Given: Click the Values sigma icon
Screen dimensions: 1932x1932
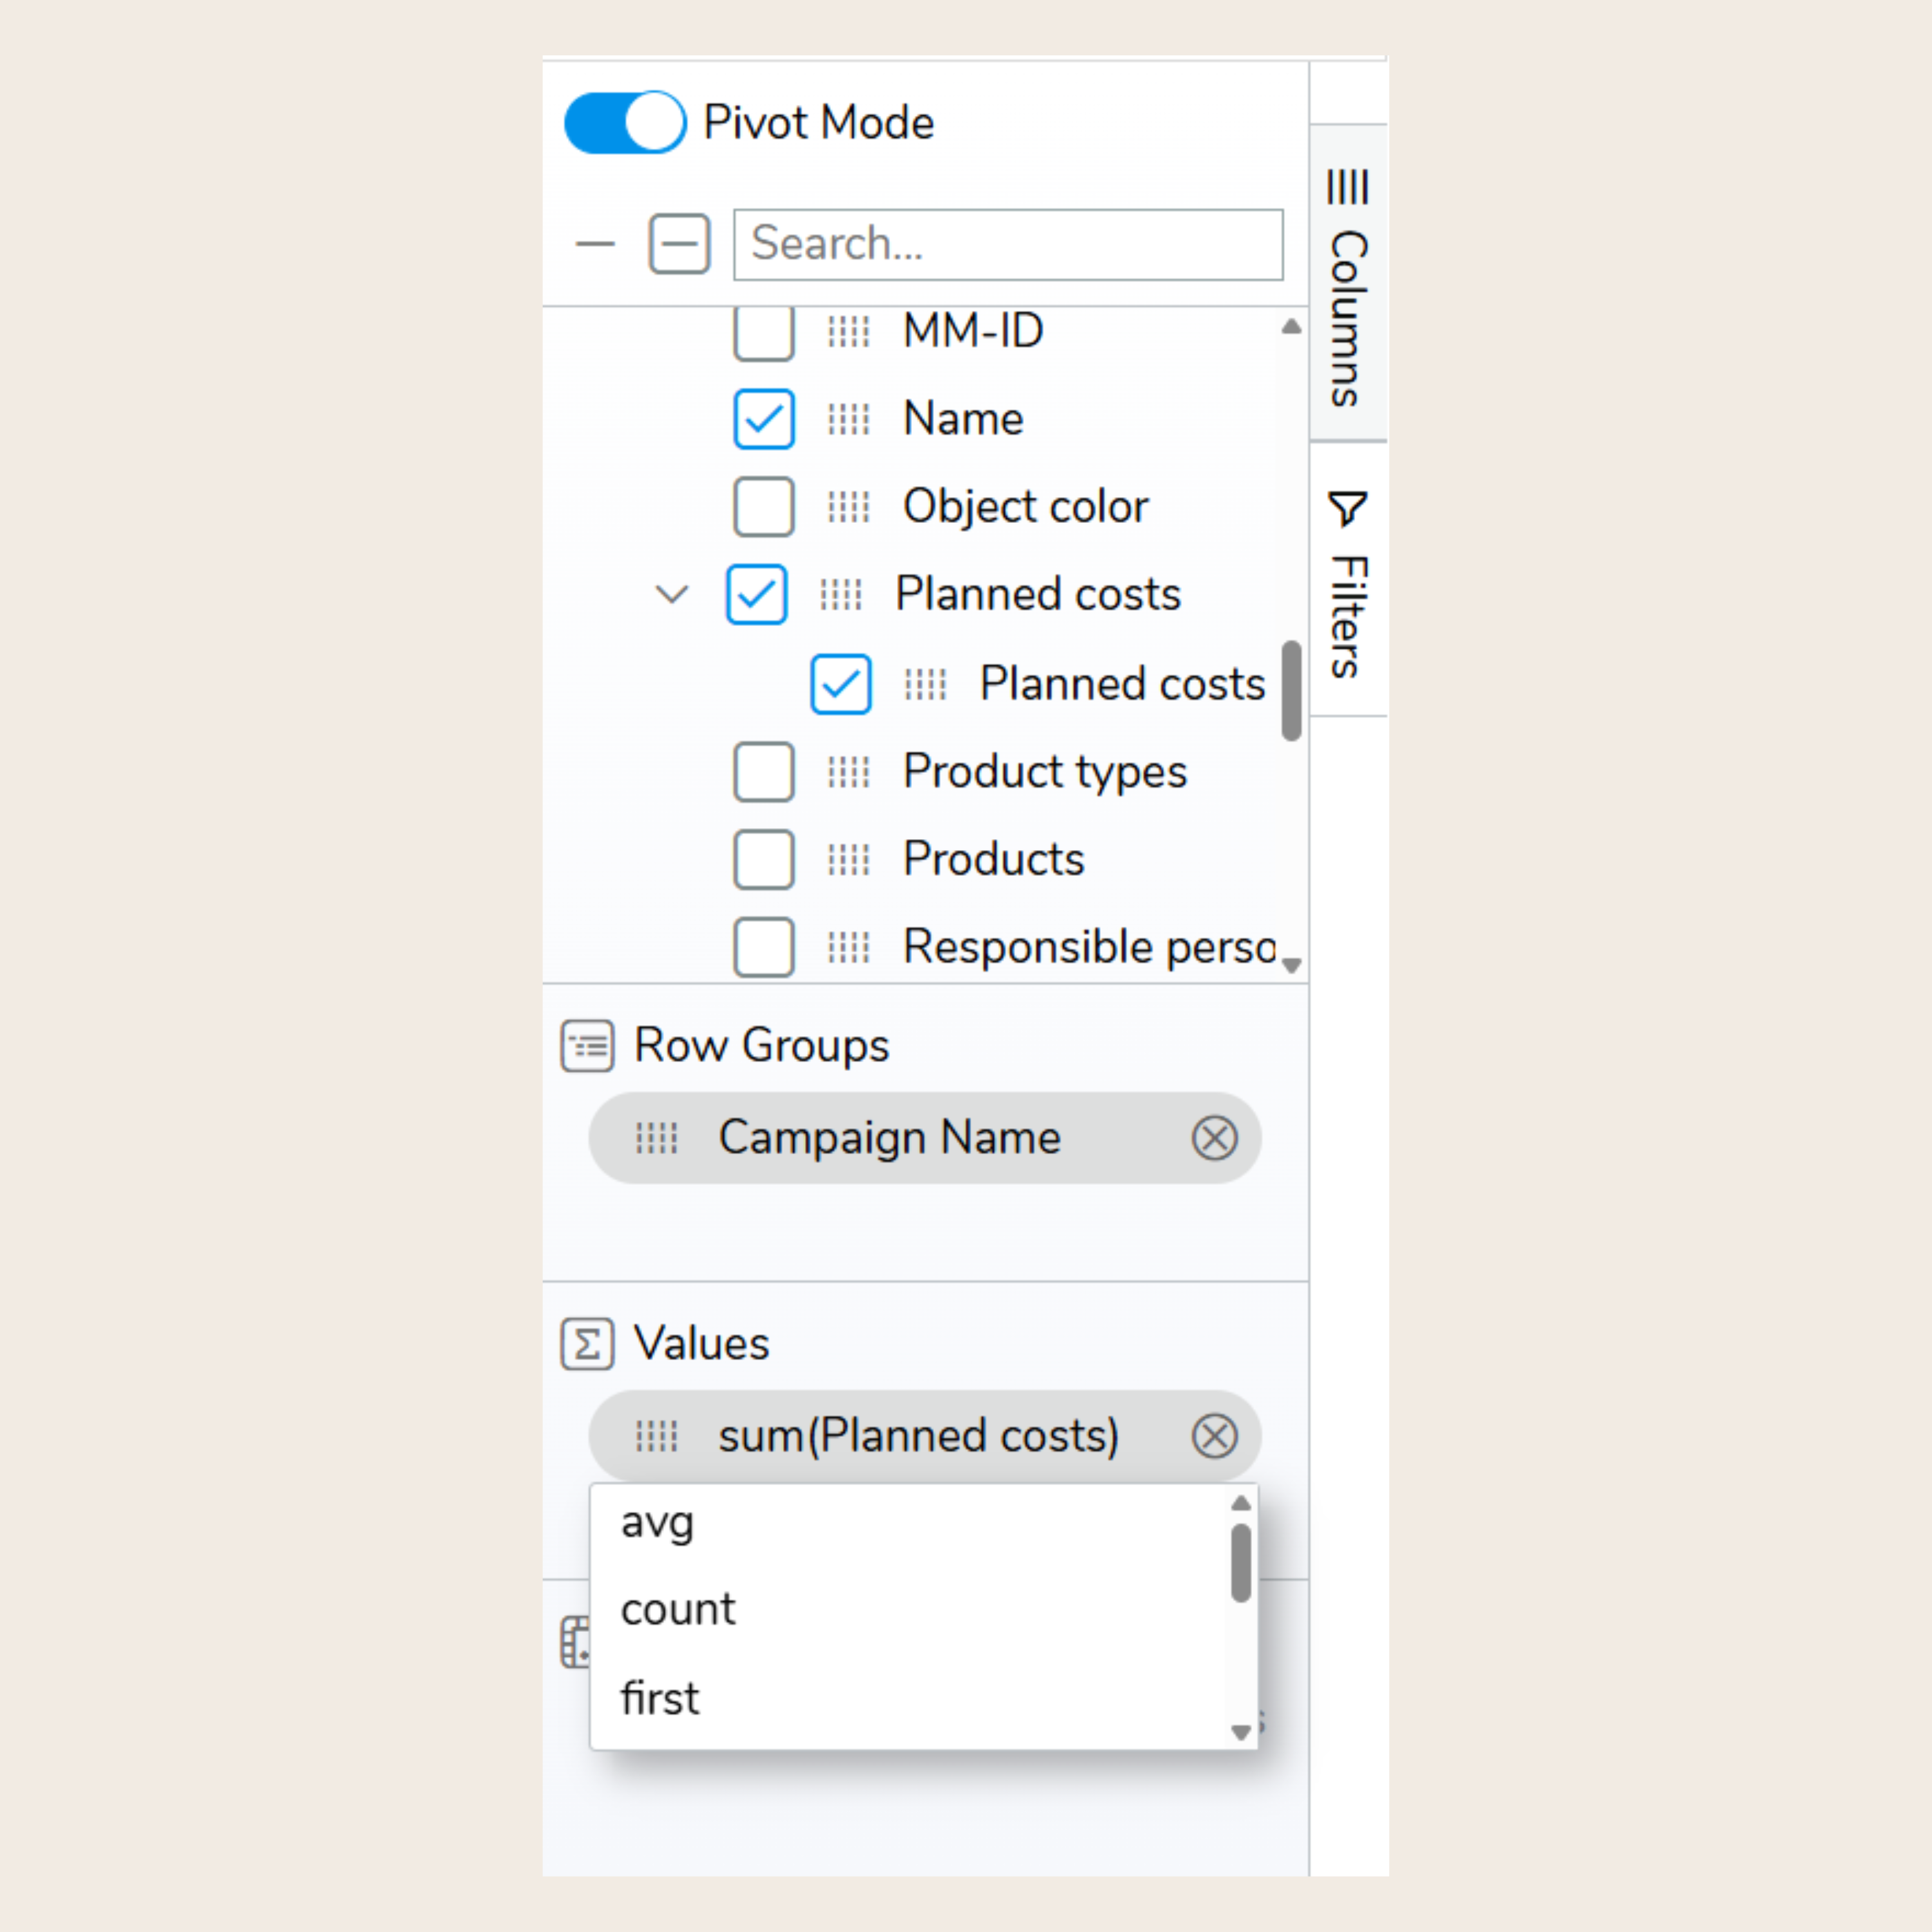Looking at the screenshot, I should pyautogui.click(x=587, y=1343).
